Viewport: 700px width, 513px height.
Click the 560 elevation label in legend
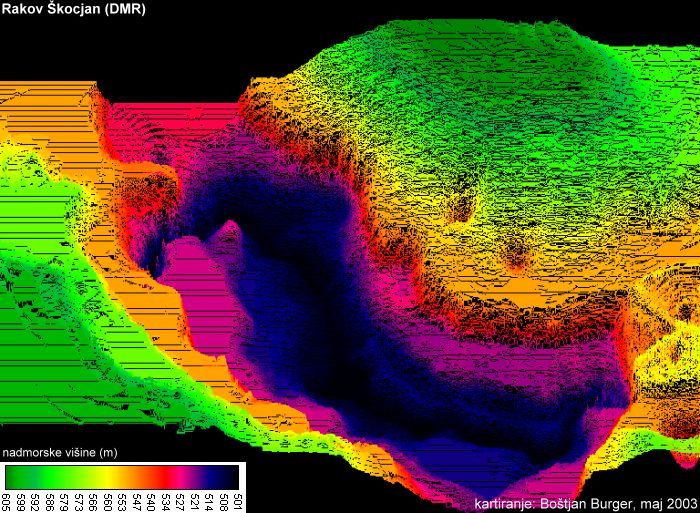click(107, 501)
